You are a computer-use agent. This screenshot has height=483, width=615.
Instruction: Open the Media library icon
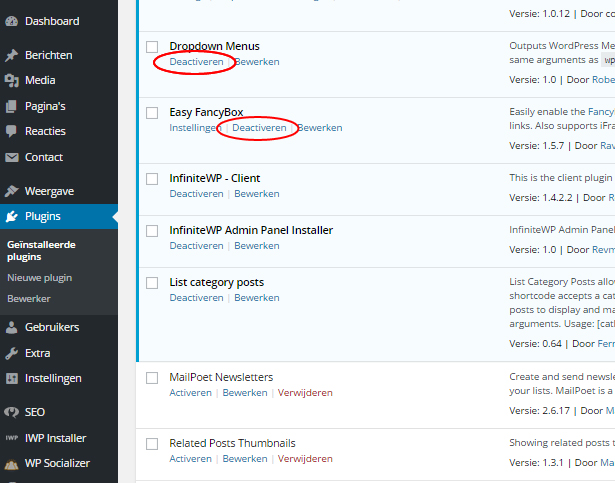point(12,80)
